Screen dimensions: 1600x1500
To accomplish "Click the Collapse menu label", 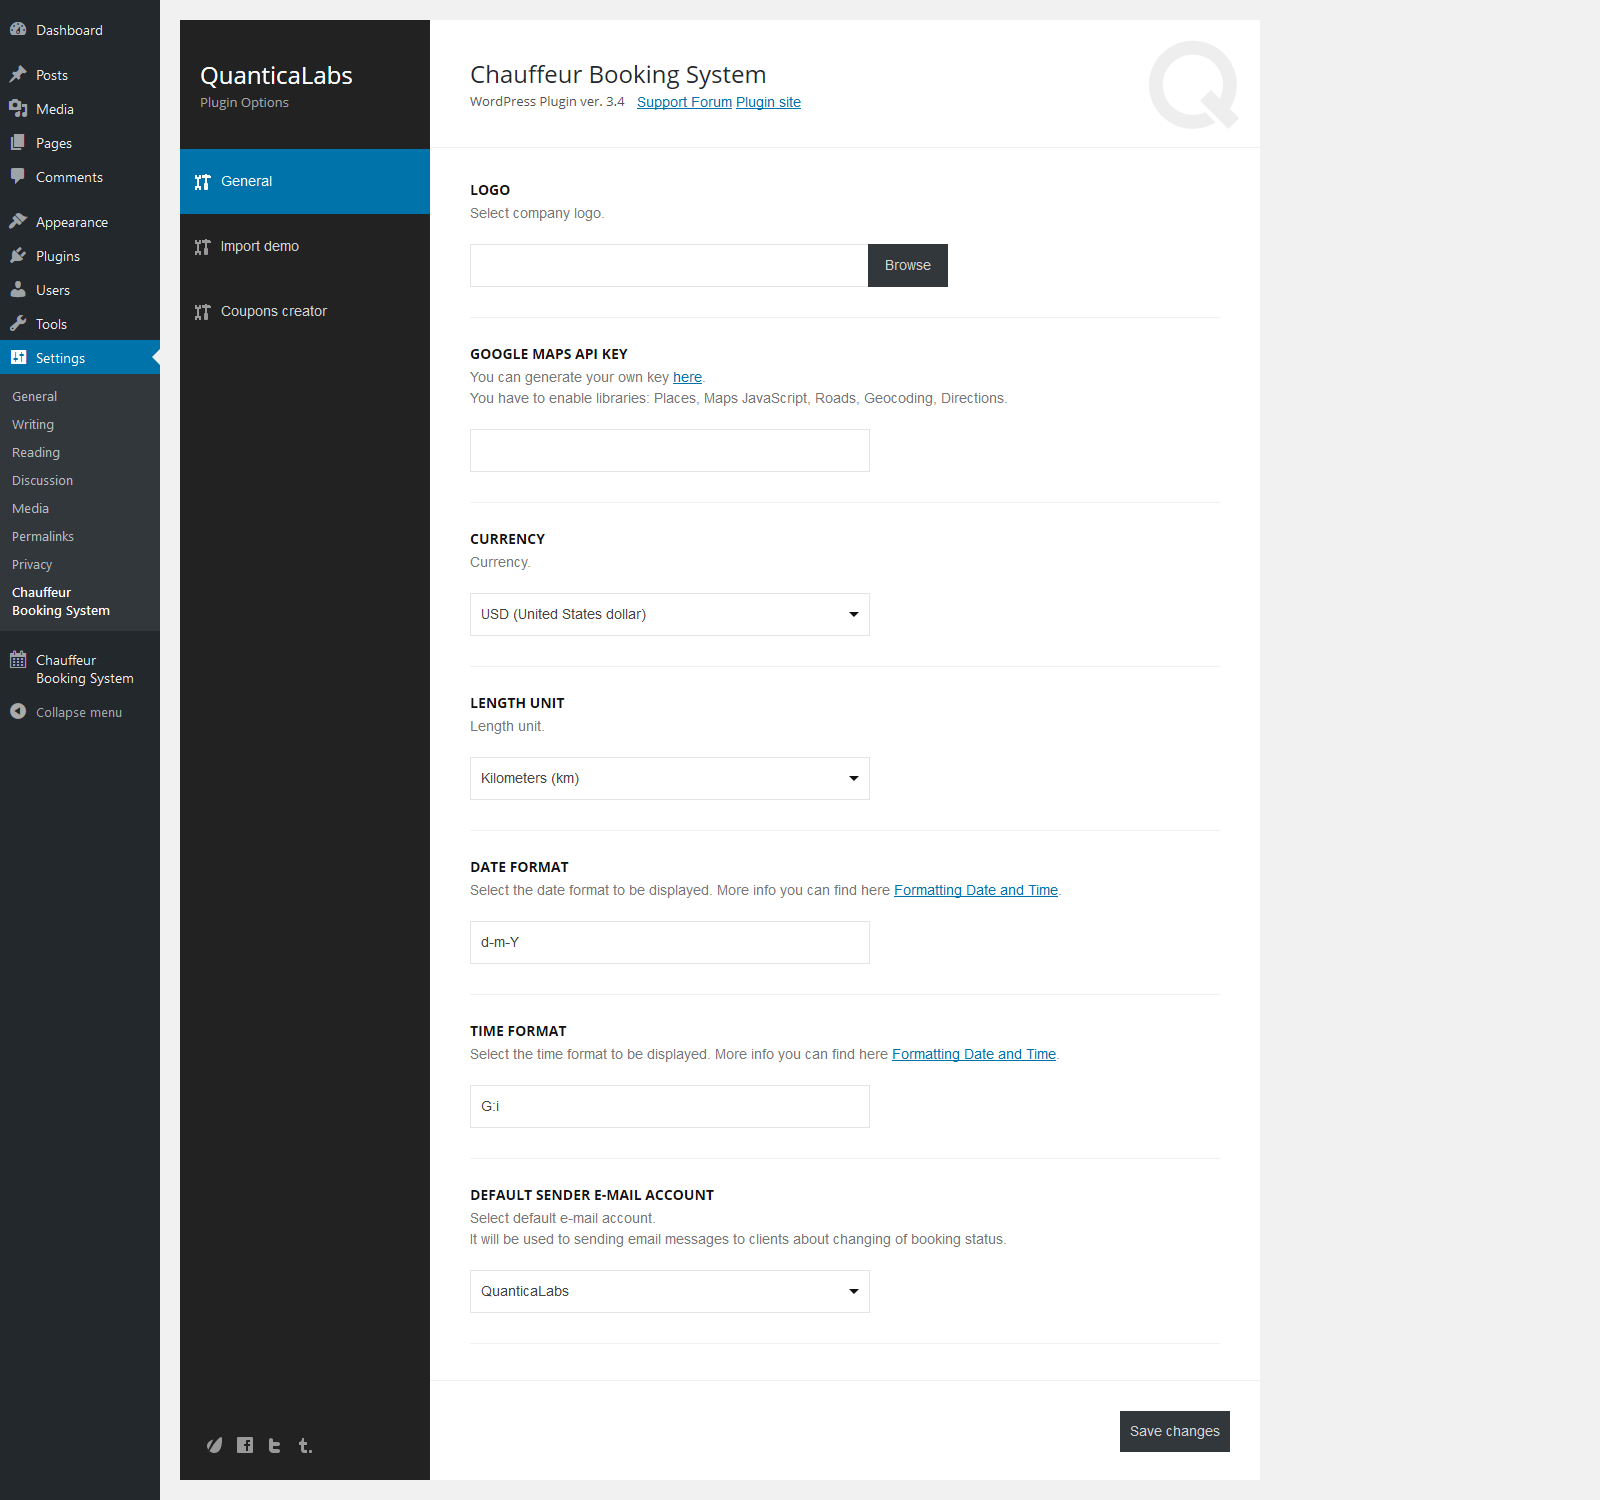I will pyautogui.click(x=79, y=712).
